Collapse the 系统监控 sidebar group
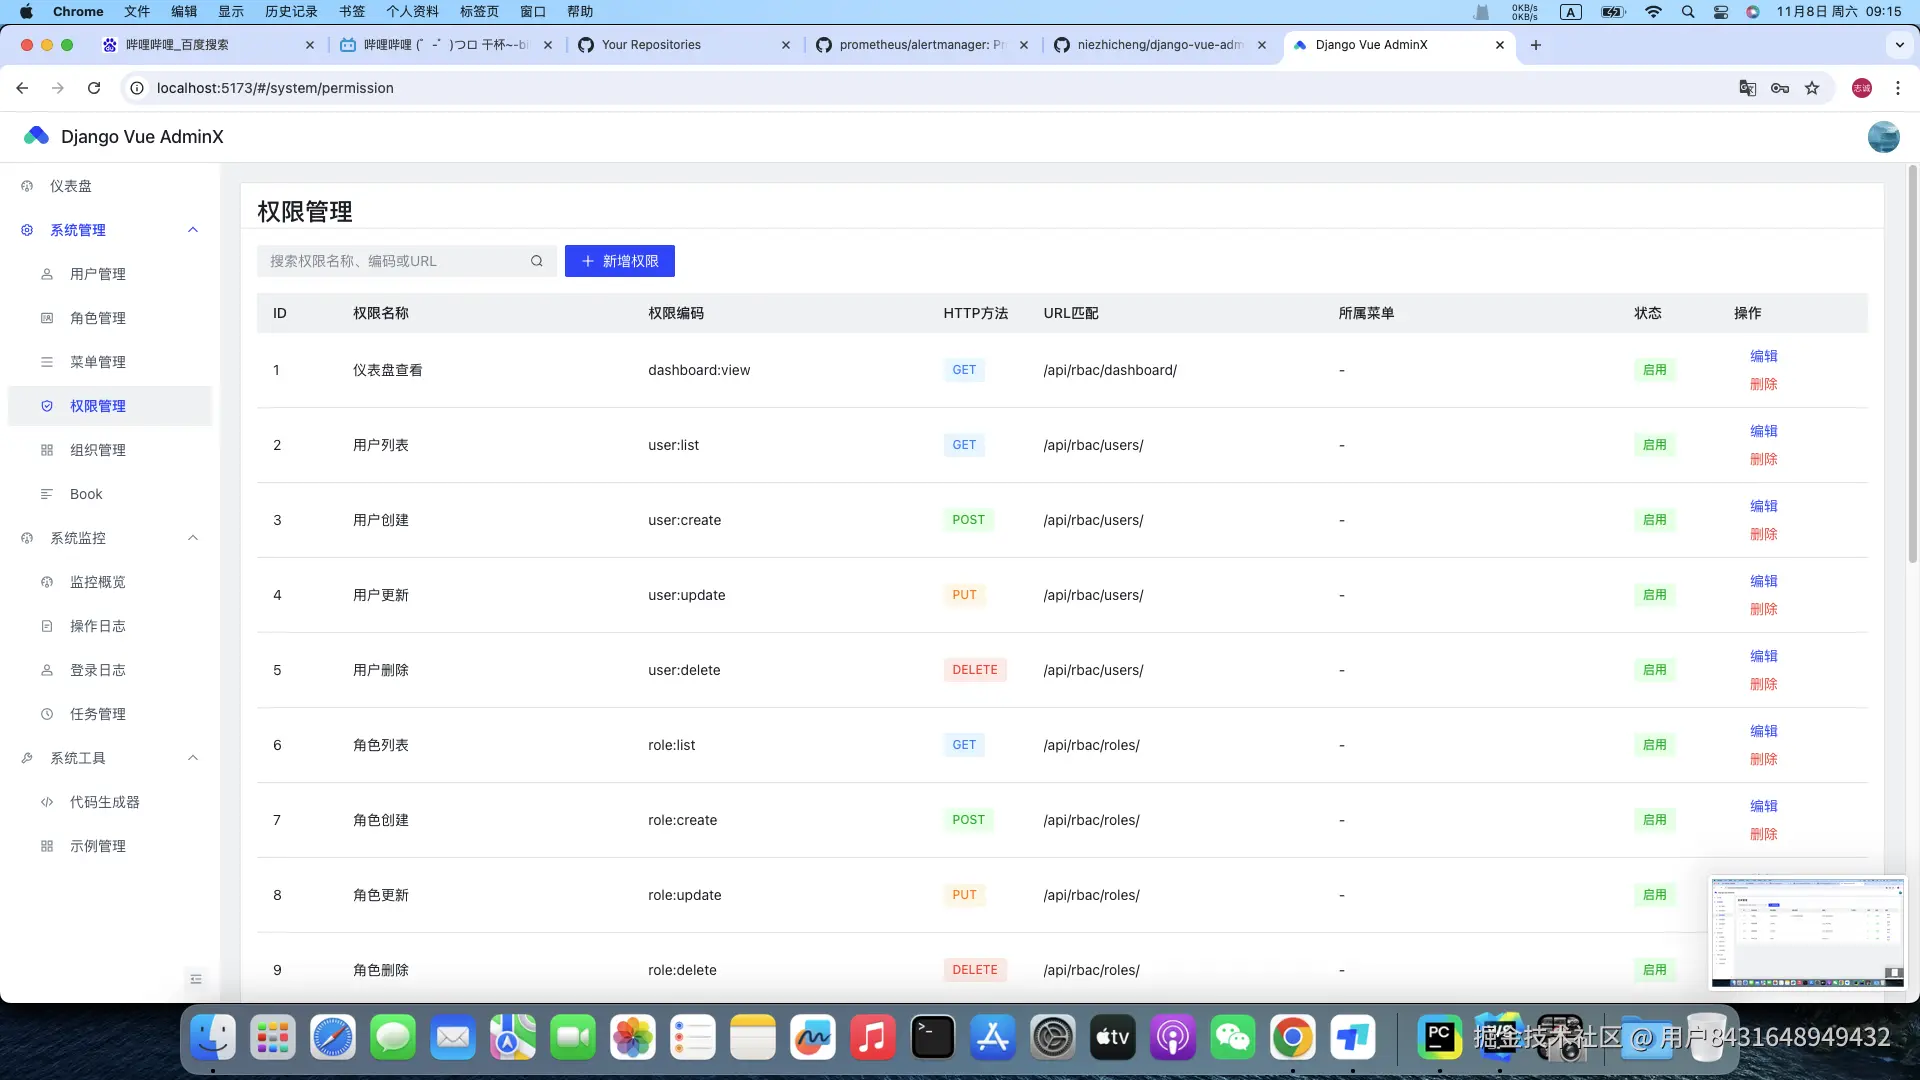 tap(193, 538)
